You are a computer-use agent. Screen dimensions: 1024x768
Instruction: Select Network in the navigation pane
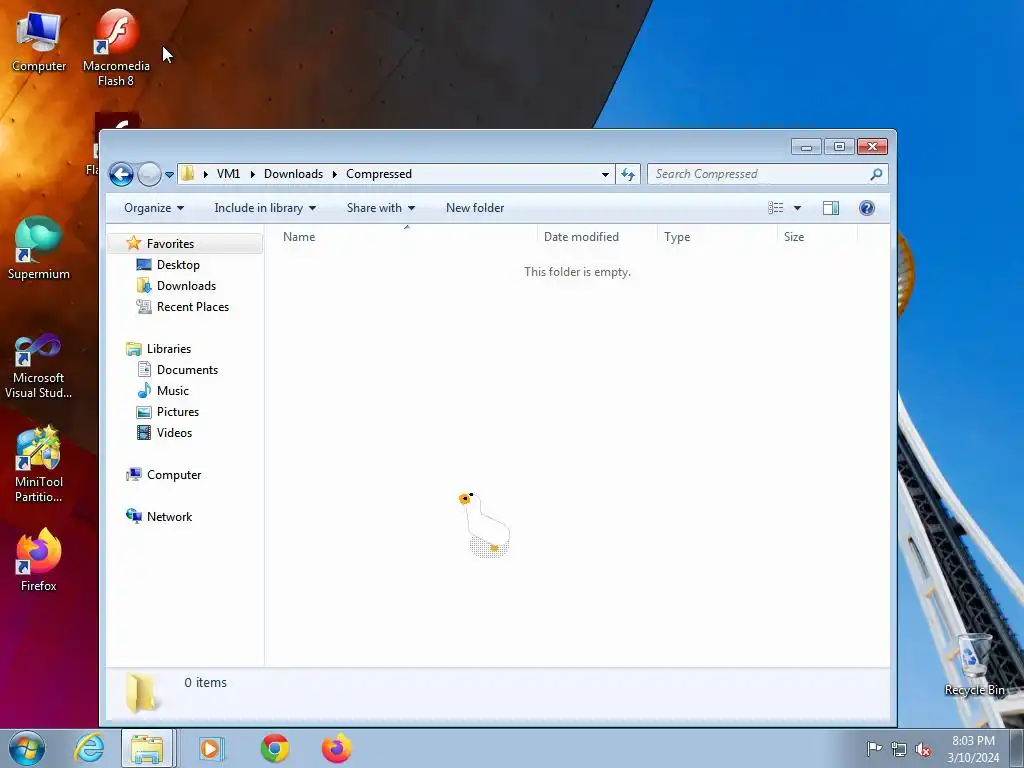click(169, 517)
